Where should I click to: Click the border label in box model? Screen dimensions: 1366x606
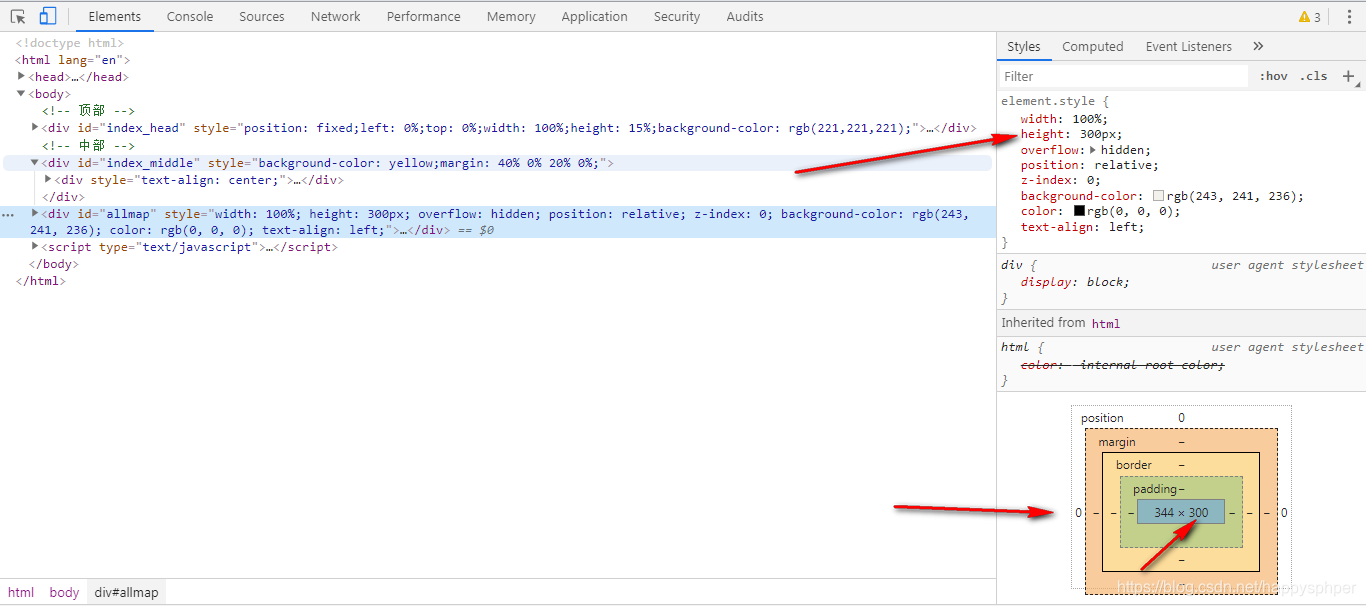(x=1134, y=465)
